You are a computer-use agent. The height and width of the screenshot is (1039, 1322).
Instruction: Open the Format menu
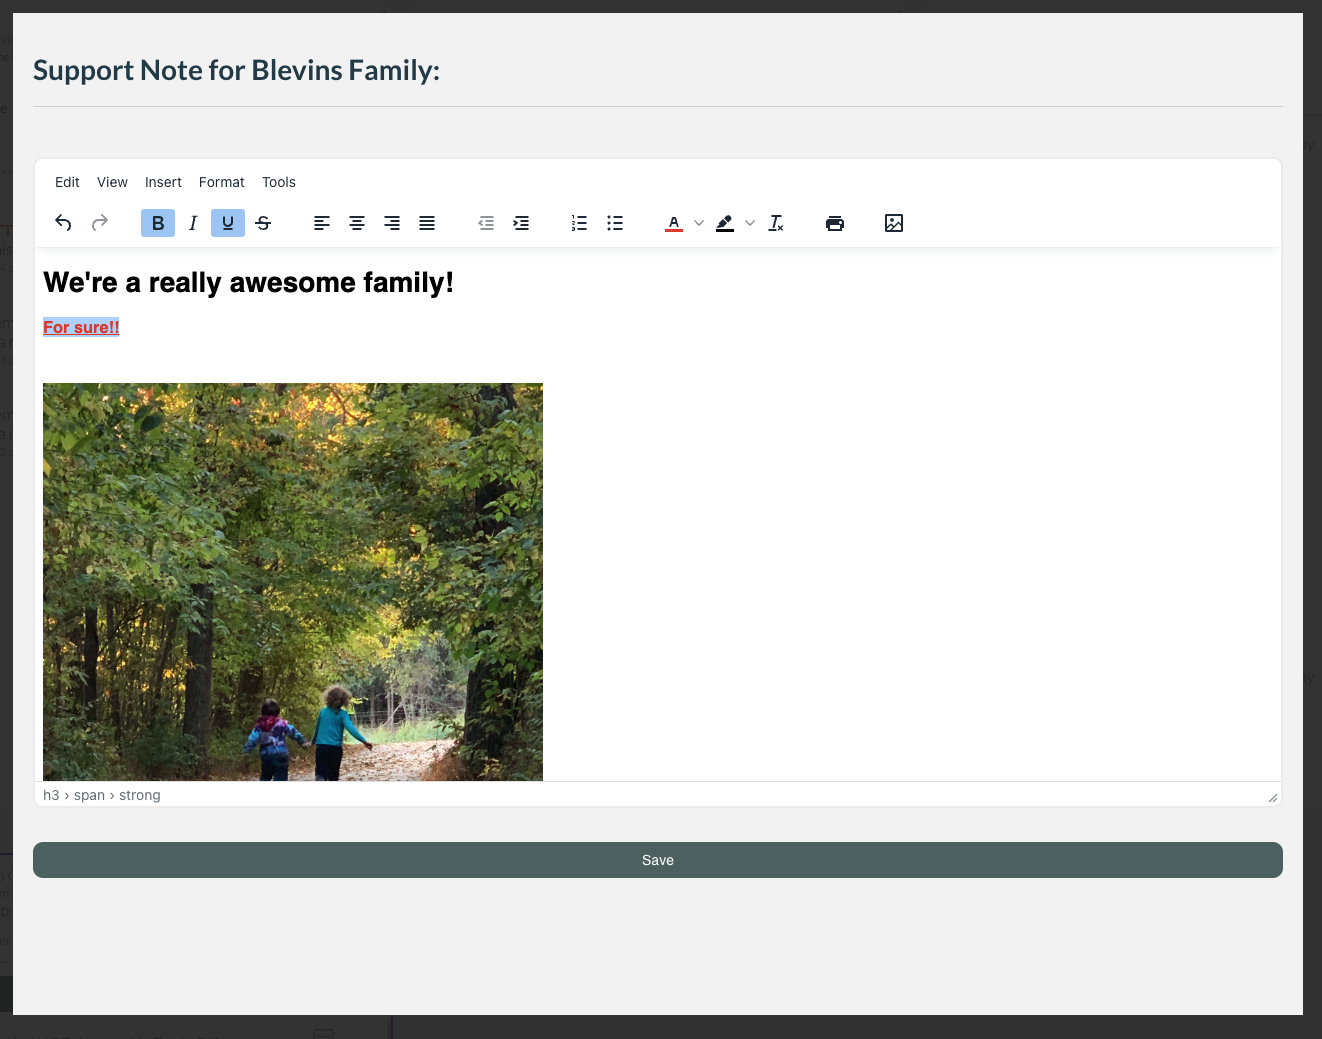[221, 182]
